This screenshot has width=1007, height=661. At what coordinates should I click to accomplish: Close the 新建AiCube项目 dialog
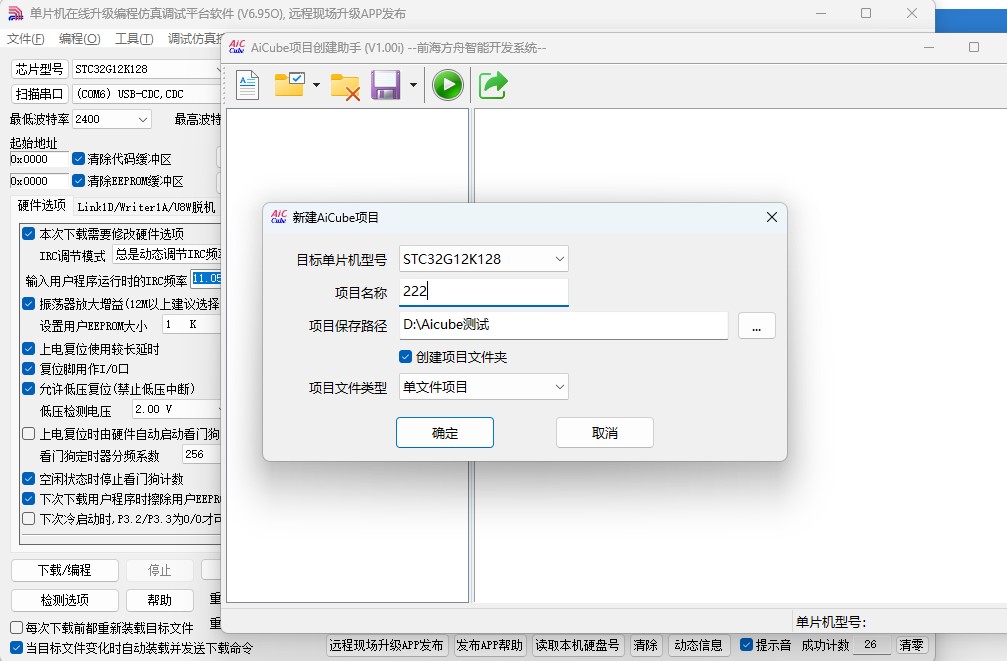coord(772,217)
